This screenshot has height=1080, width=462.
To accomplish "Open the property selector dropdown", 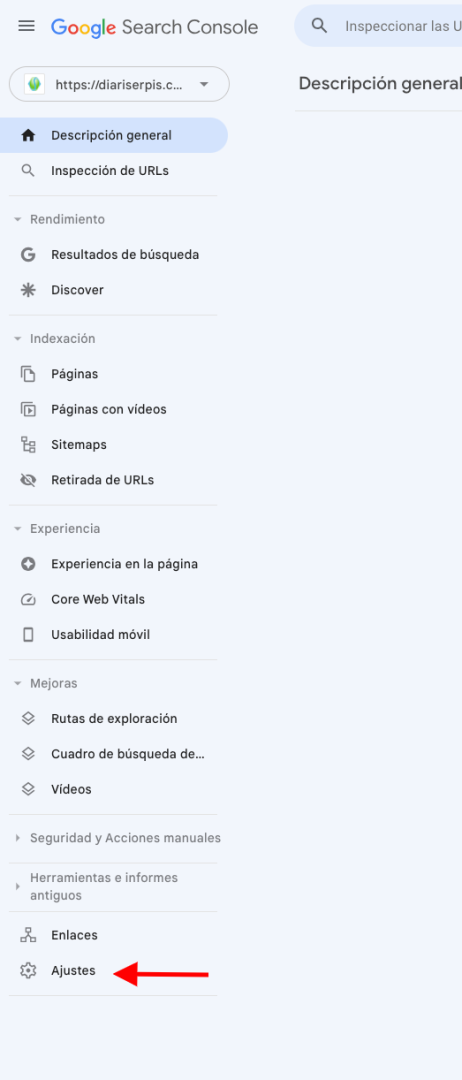I will [119, 84].
